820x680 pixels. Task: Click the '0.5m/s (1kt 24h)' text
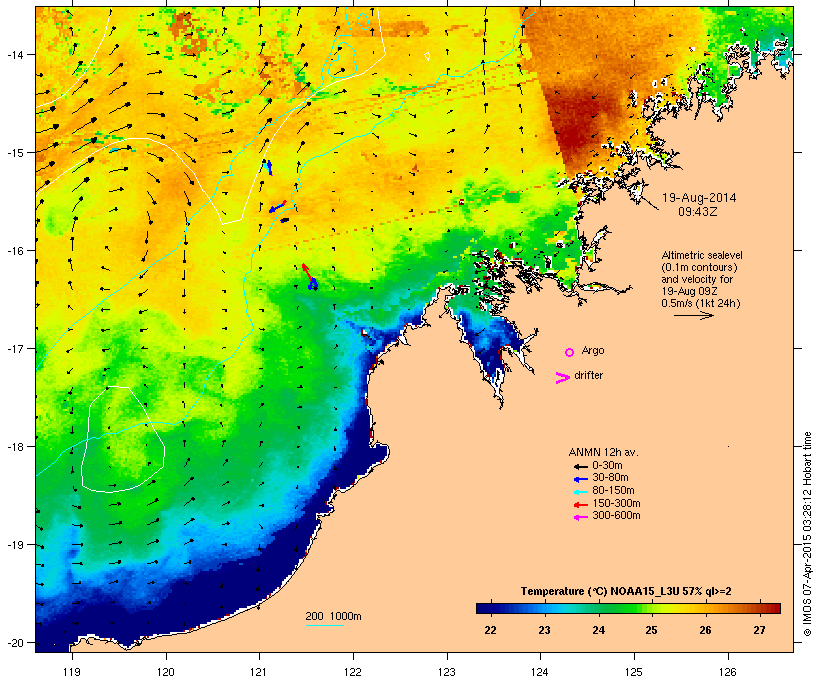point(701,303)
